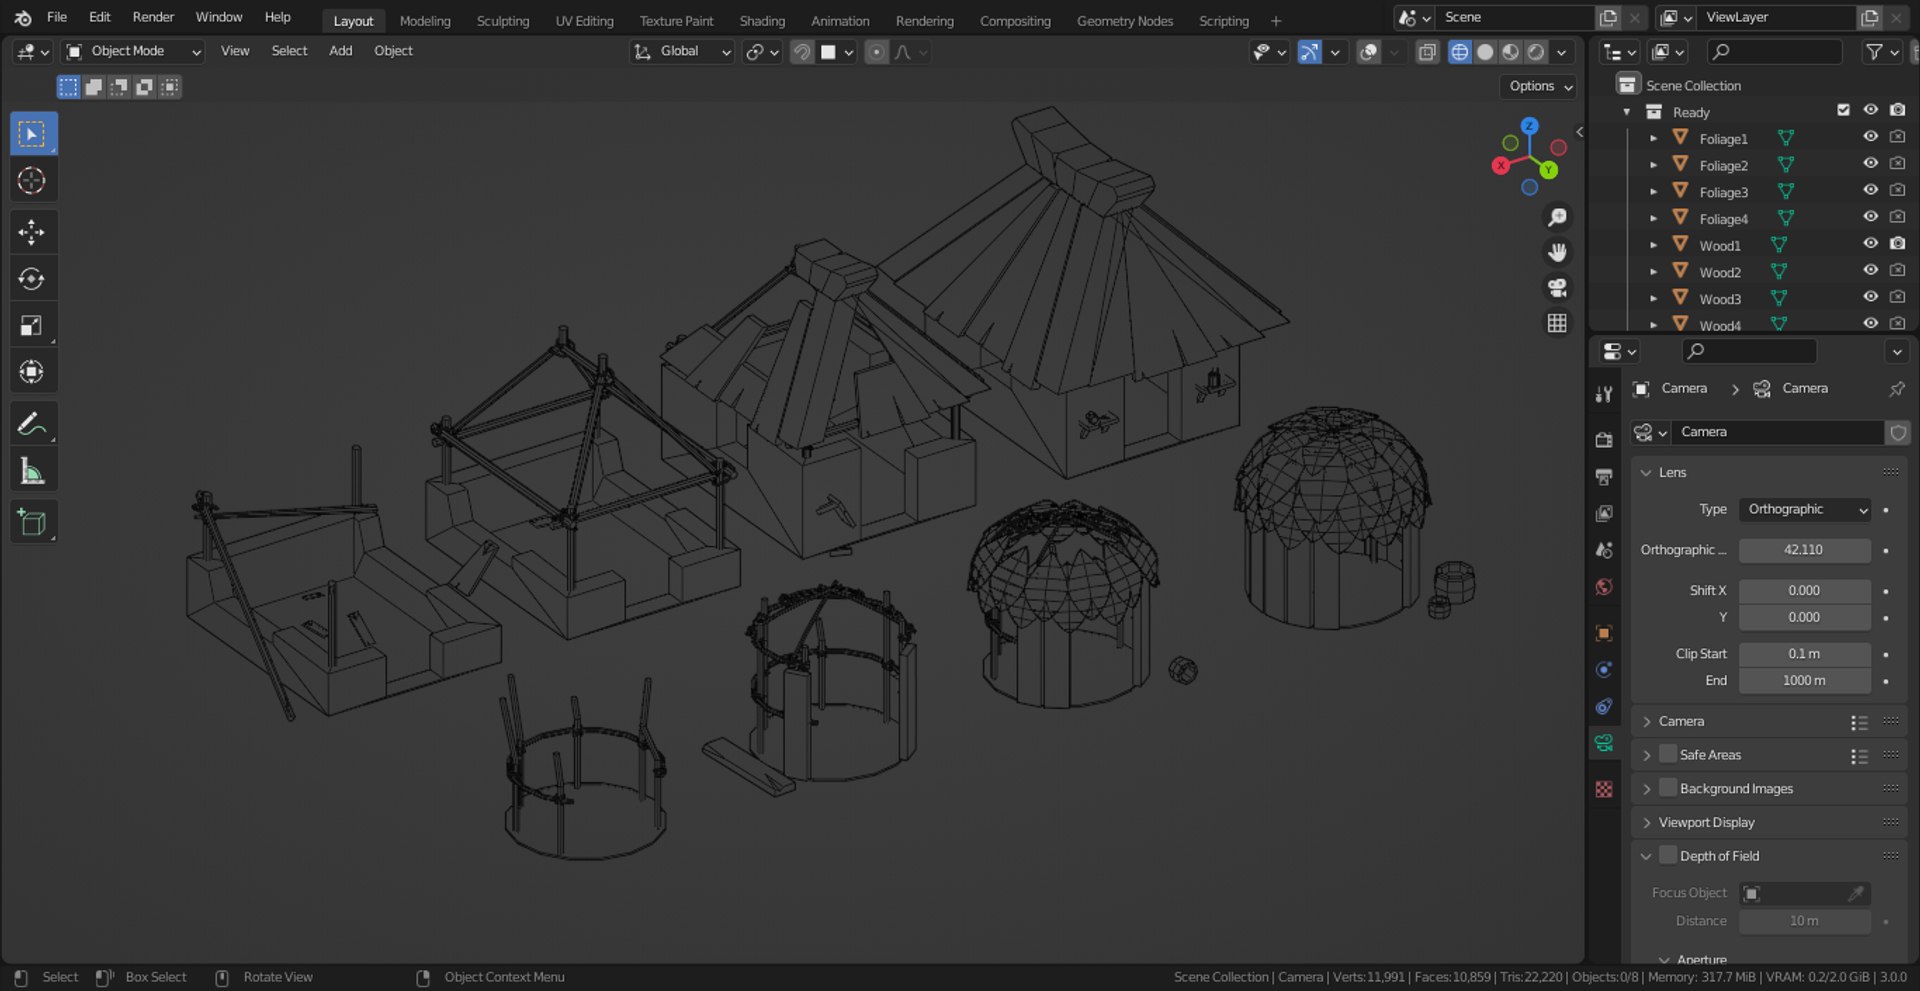This screenshot has width=1920, height=991.
Task: Open lens Type Orthographic dropdown
Action: click(1804, 509)
